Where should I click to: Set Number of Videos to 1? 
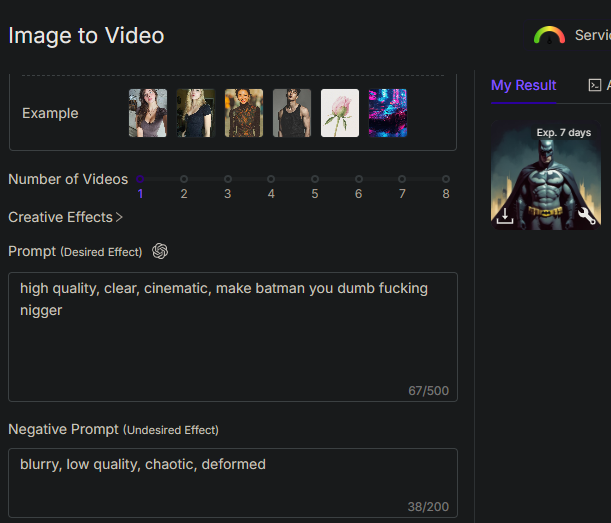pos(140,179)
